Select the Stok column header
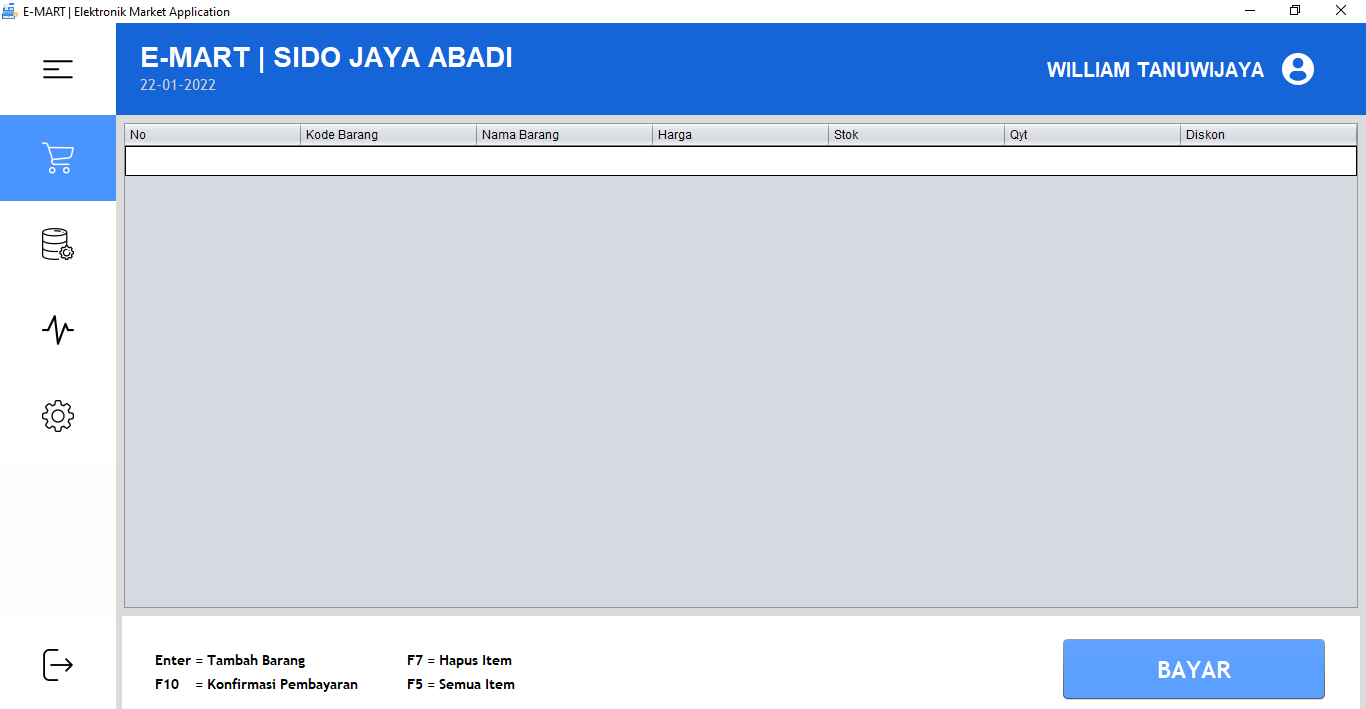1366x709 pixels. point(916,135)
